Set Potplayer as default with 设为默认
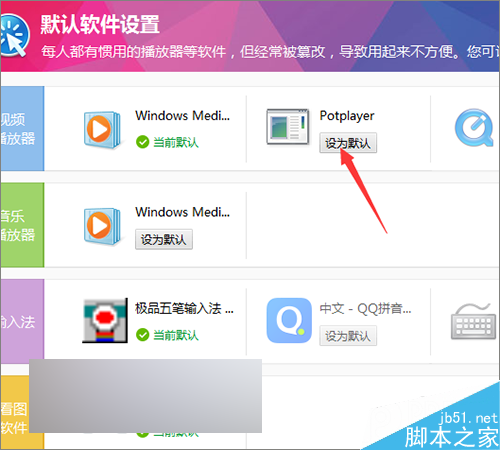Screen dimensions: 500x450 point(348,143)
